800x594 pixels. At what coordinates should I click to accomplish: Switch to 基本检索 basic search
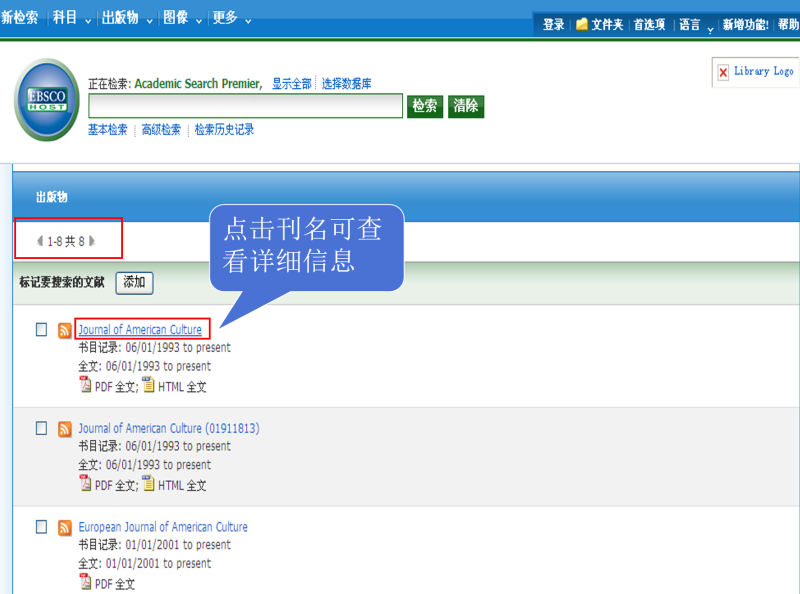point(108,130)
